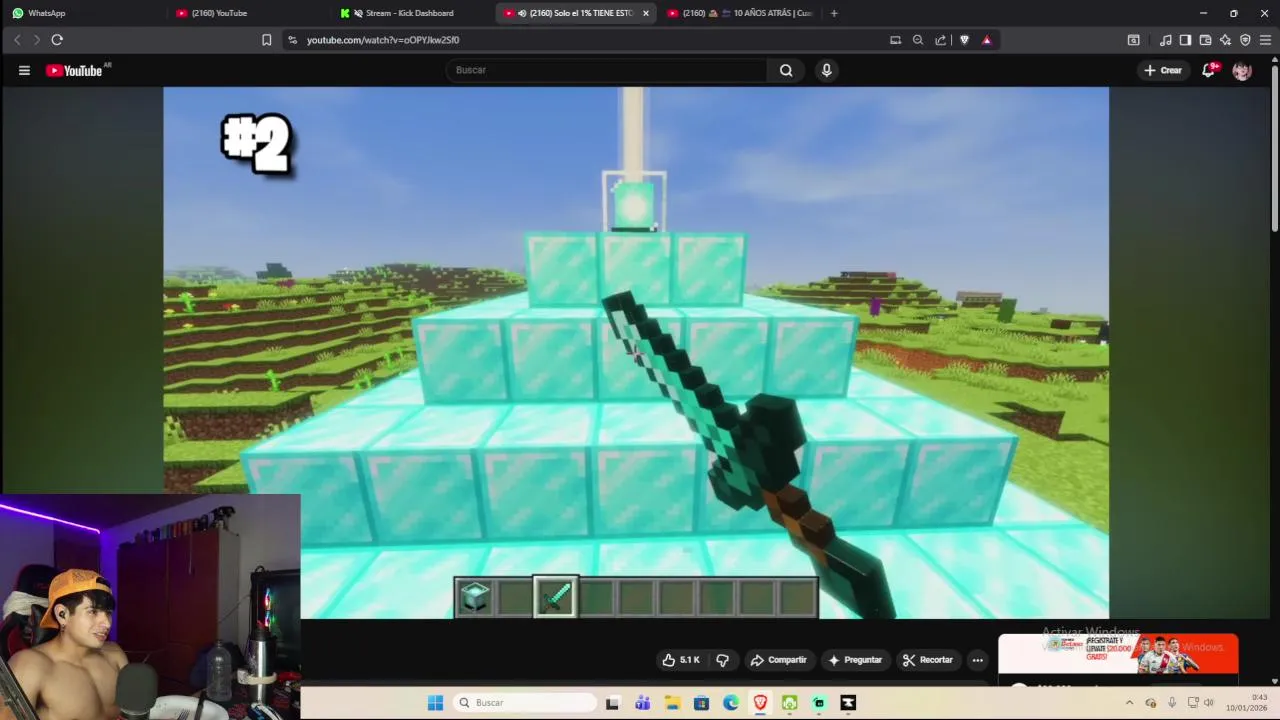1280x720 pixels.
Task: Reload the page with the refresh icon
Action: [x=57, y=40]
